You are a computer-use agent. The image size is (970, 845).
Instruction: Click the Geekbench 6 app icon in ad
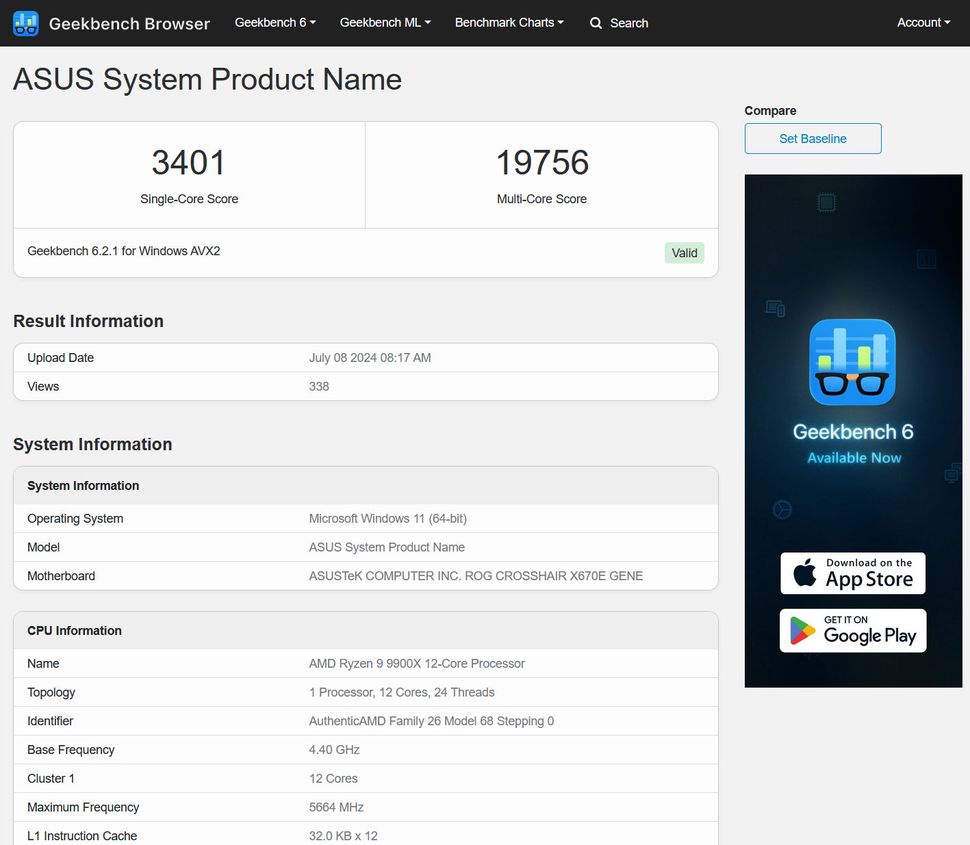point(852,362)
